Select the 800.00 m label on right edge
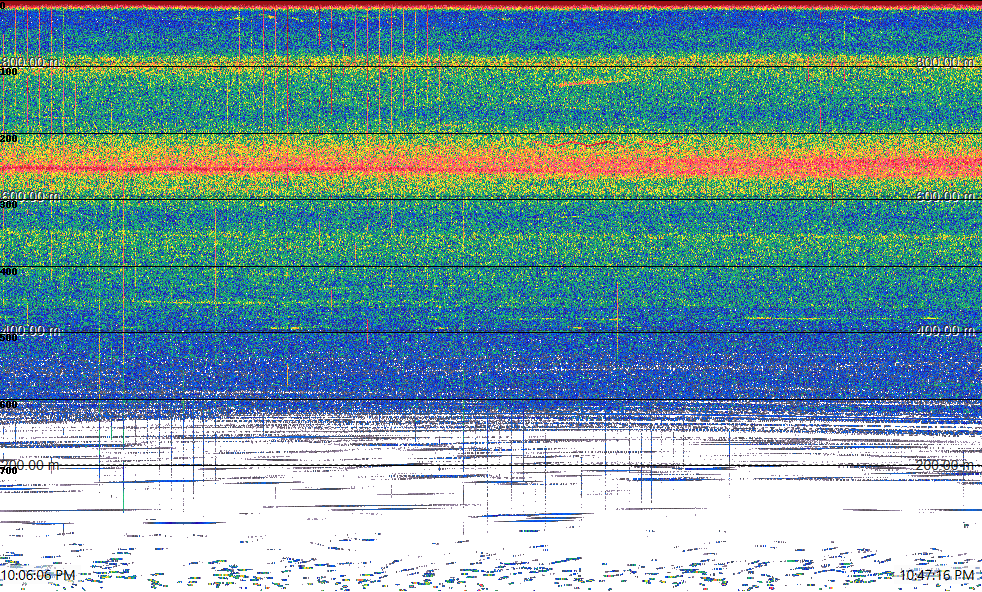This screenshot has height=592, width=982. point(946,62)
